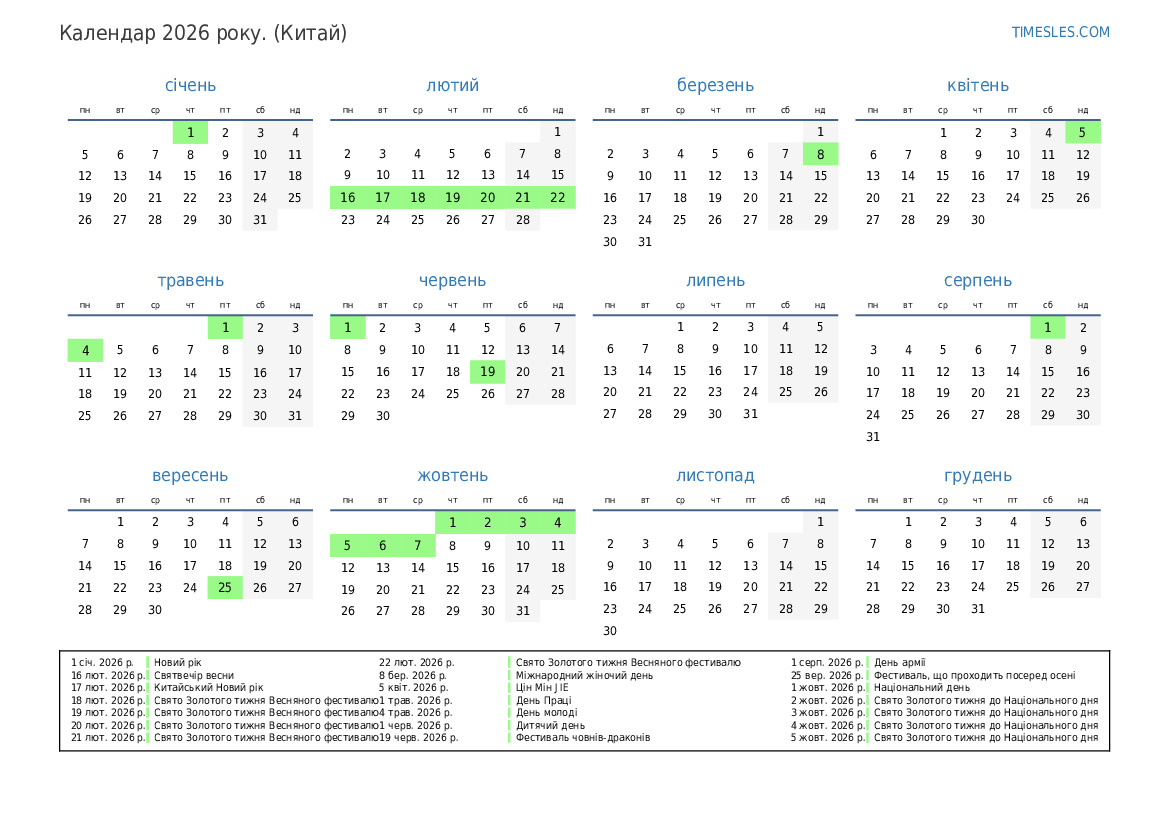Select the червень month heading
The image size is (1169, 827).
coord(453,280)
